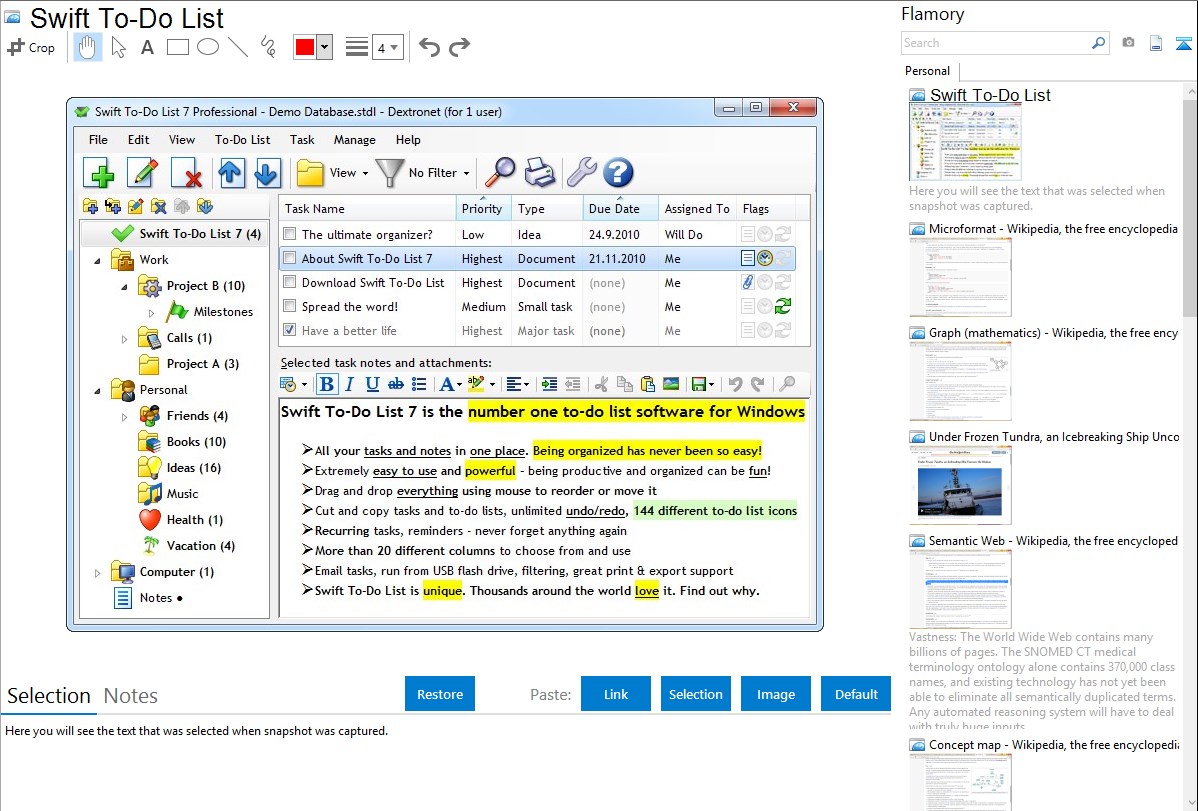Expand the Friends tree node
The width and height of the screenshot is (1198, 811).
[x=125, y=417]
